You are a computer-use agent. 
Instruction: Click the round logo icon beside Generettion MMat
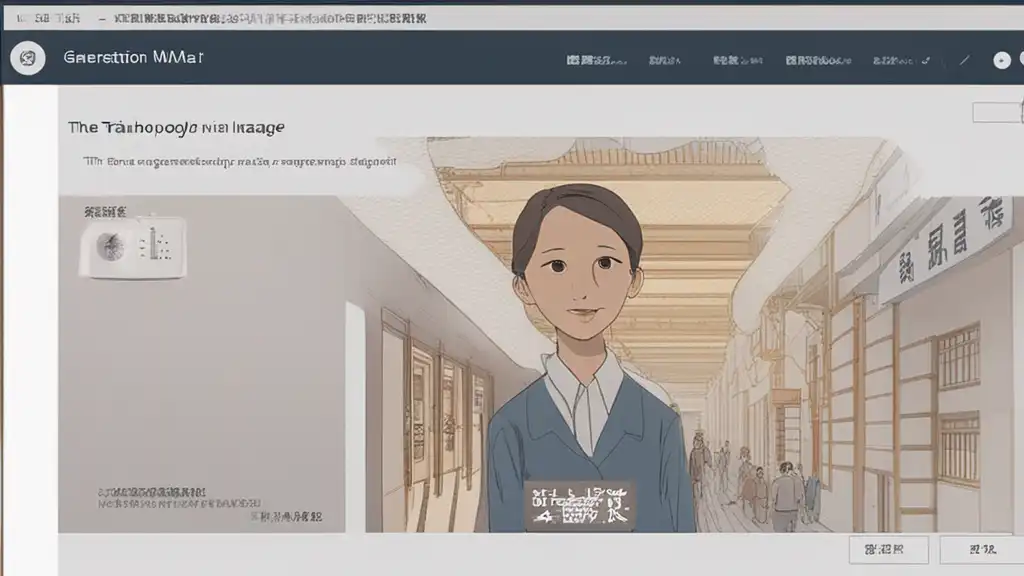[x=27, y=58]
